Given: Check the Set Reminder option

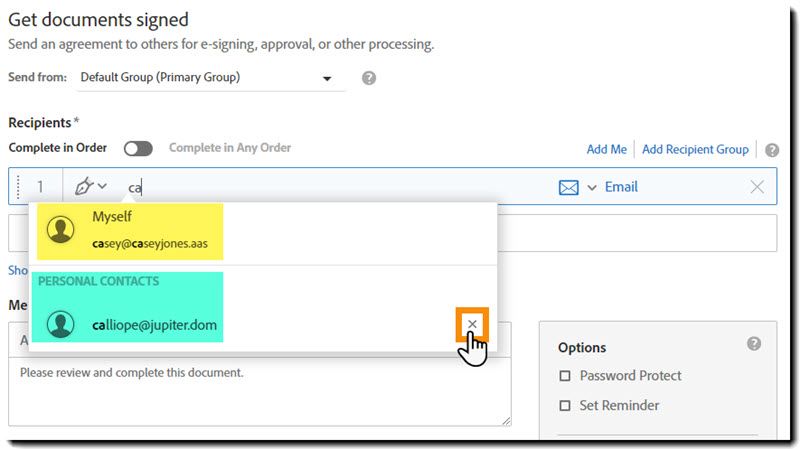Looking at the screenshot, I should coord(565,406).
